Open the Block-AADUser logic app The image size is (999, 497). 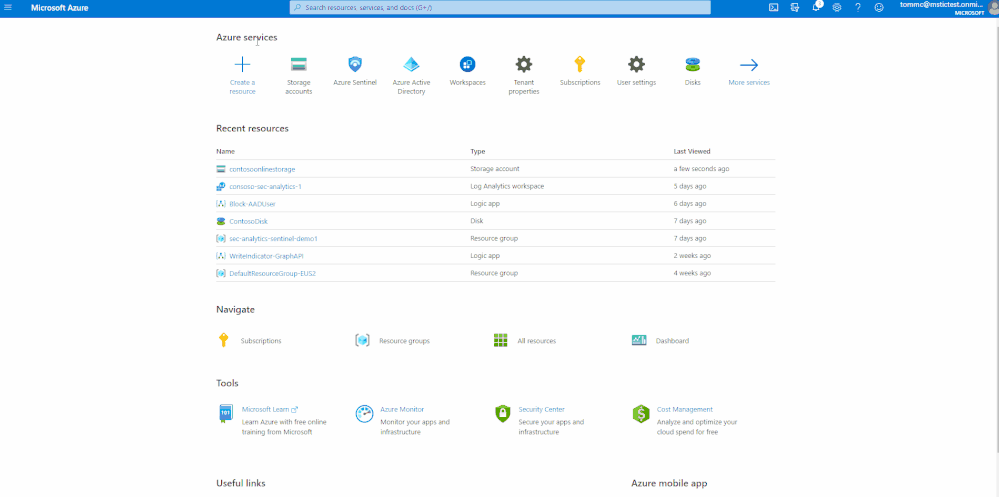pos(252,204)
